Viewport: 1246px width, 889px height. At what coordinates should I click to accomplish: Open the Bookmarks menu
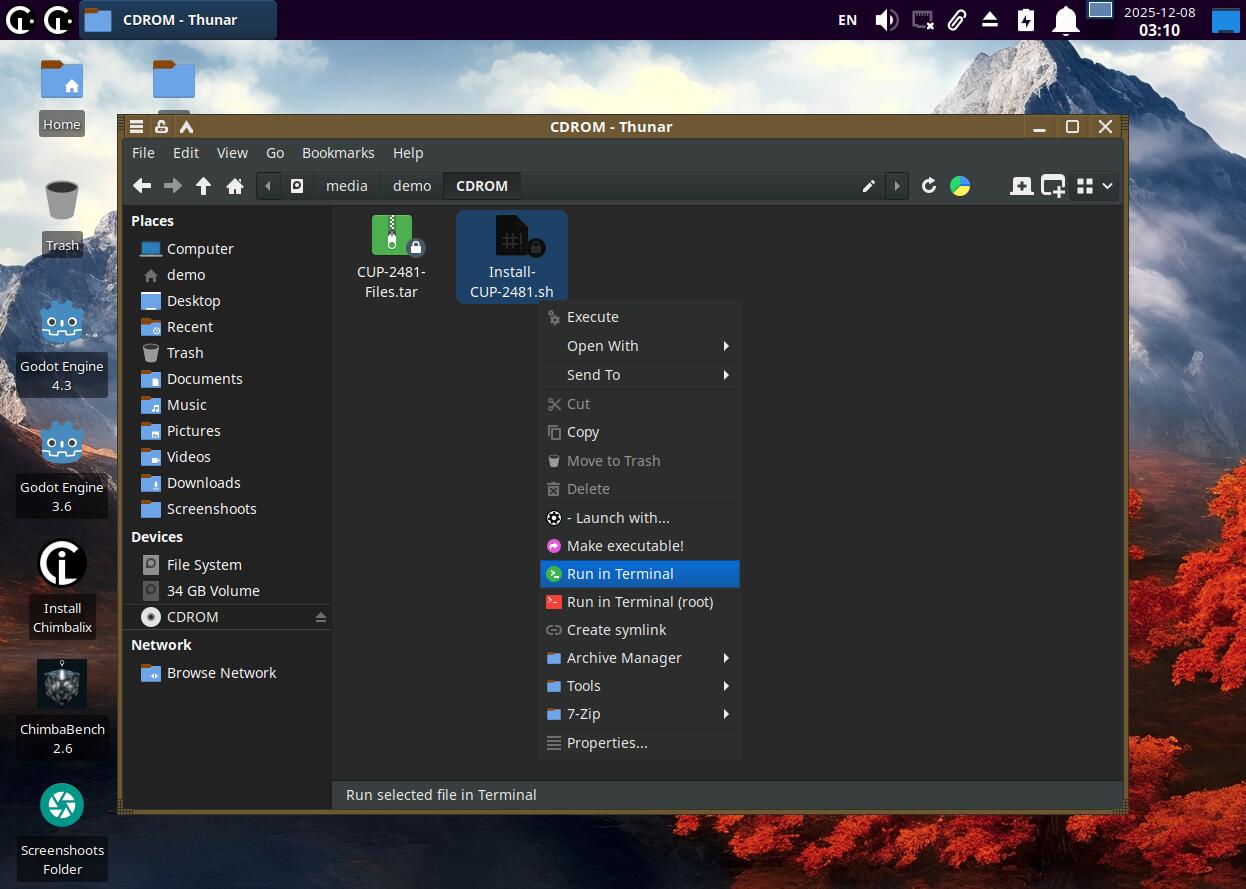[x=338, y=153]
